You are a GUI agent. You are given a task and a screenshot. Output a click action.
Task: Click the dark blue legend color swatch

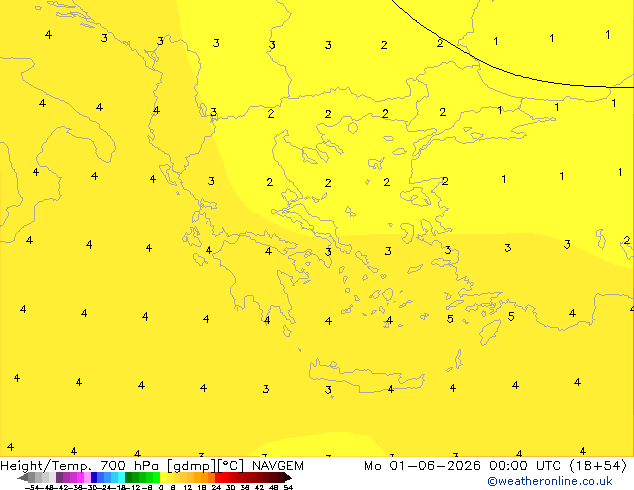click(x=94, y=477)
